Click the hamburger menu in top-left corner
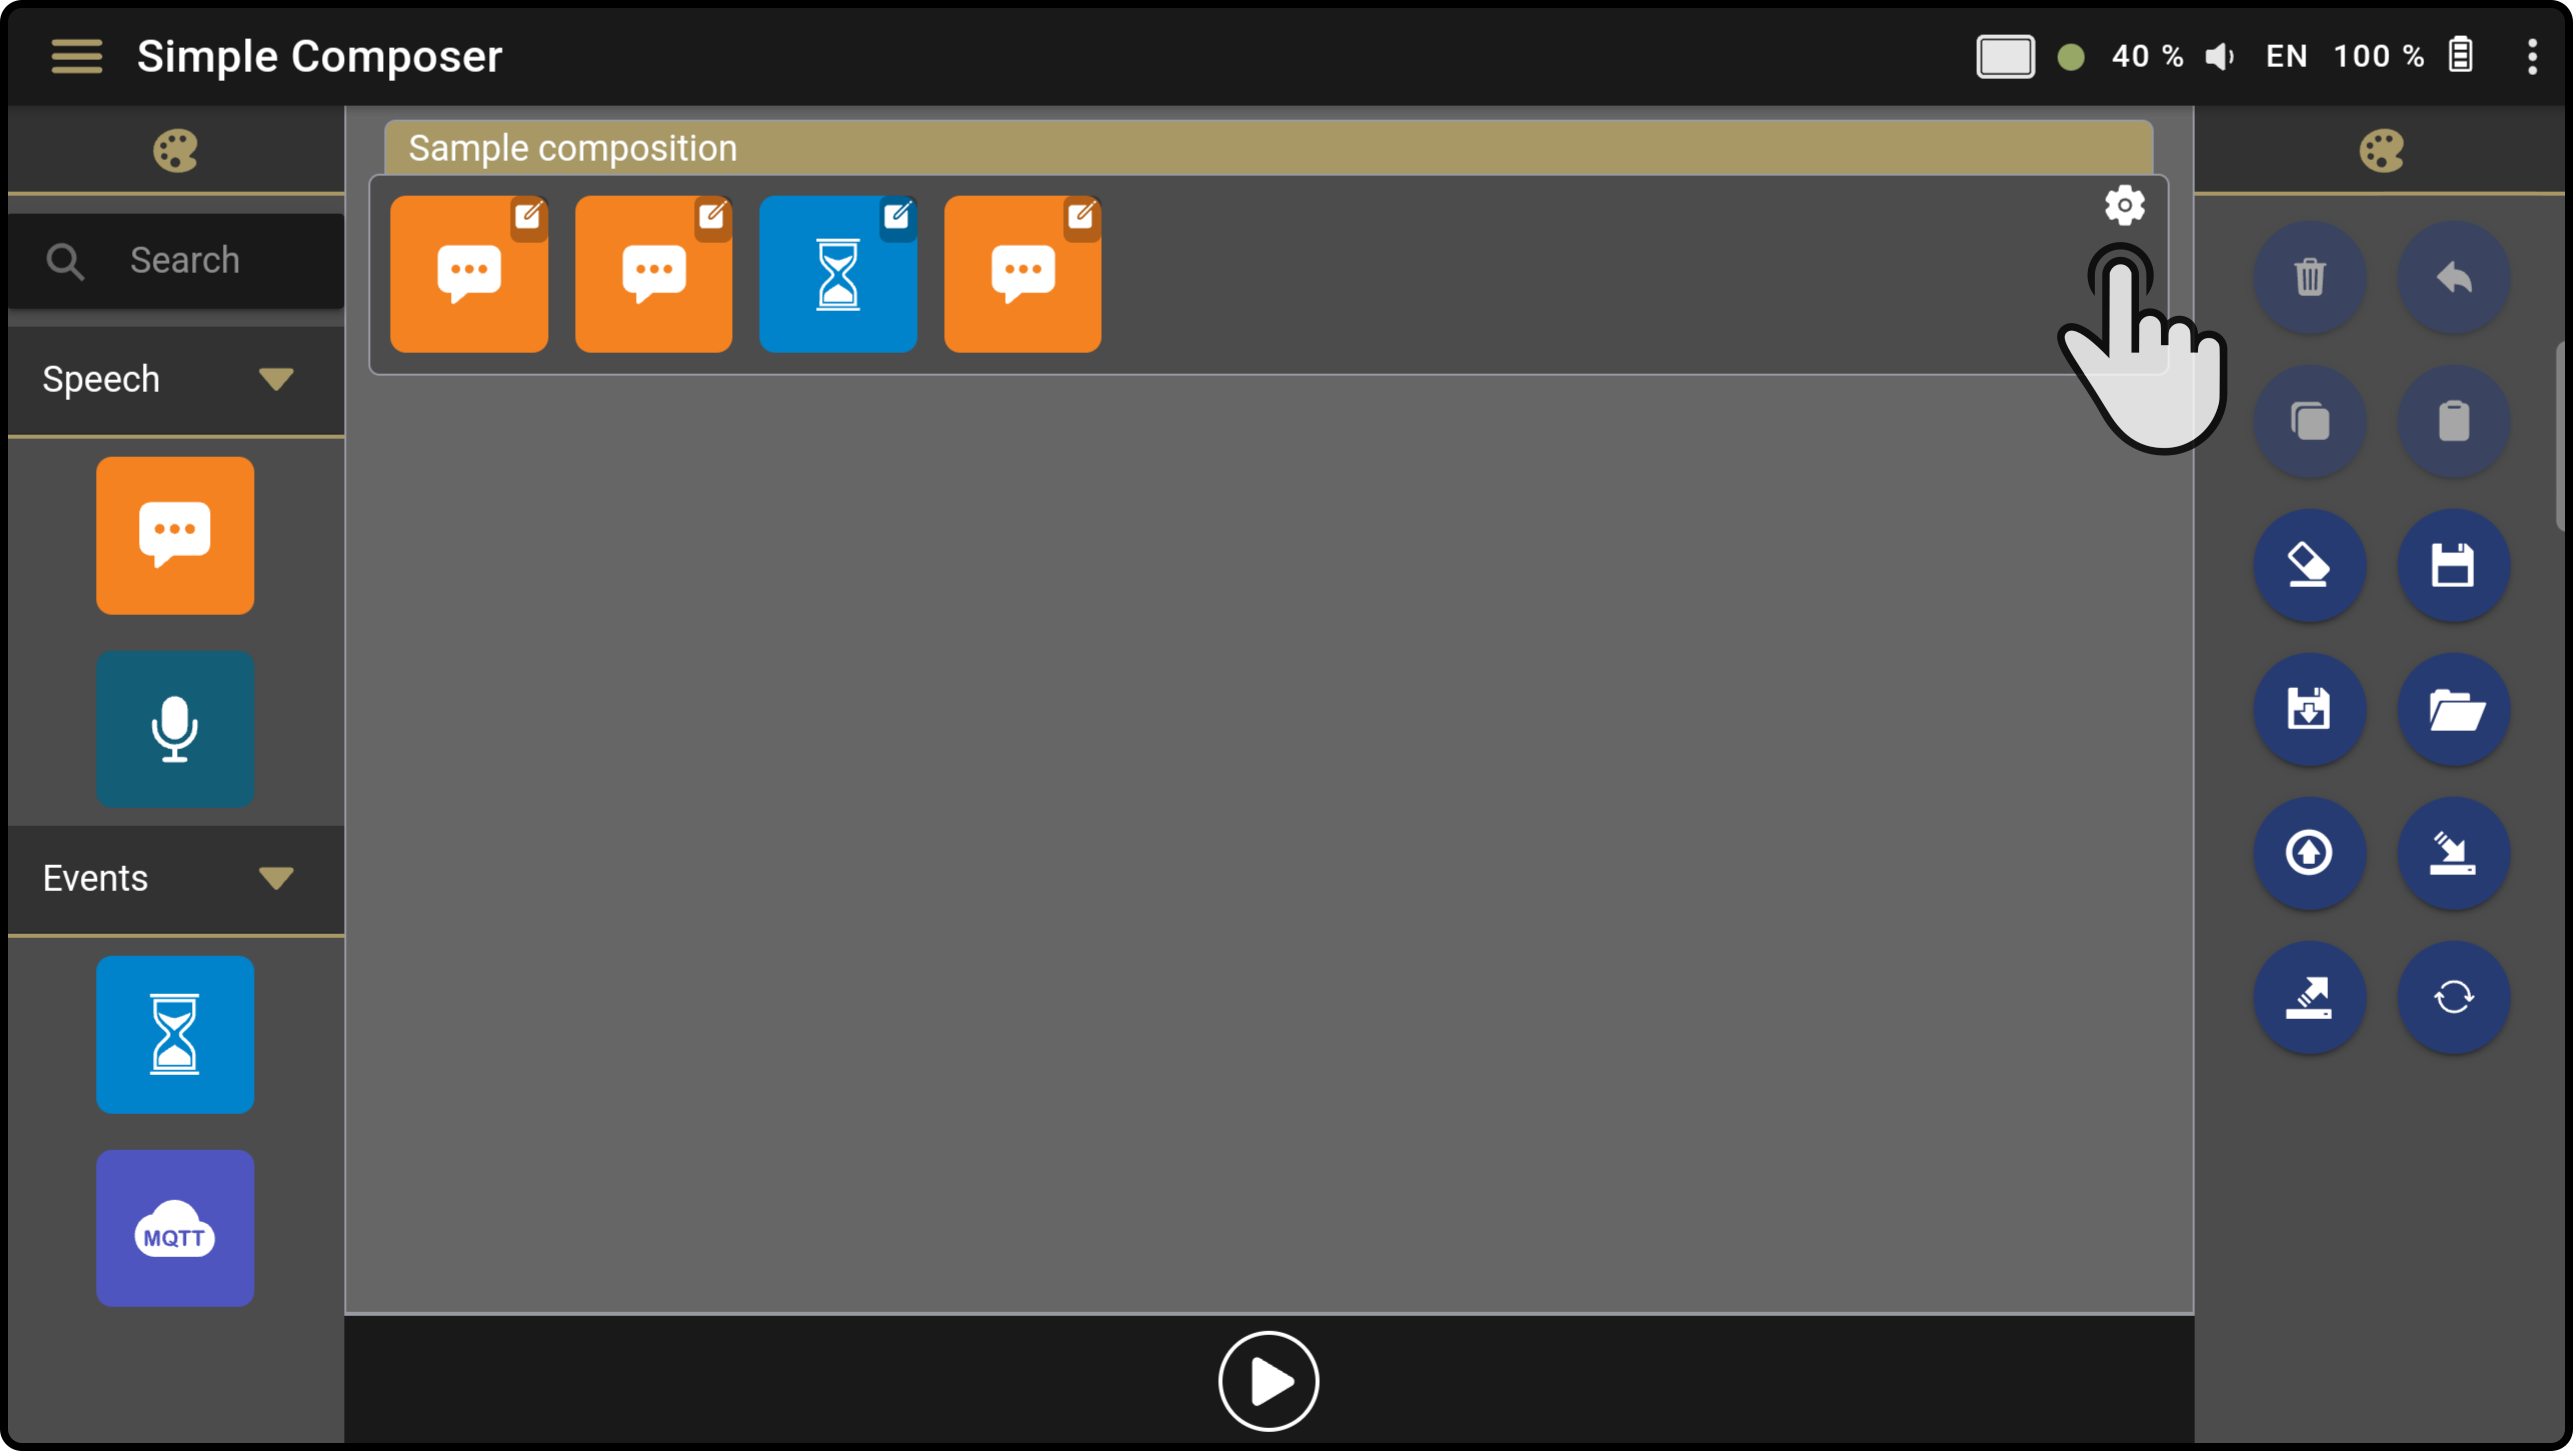This screenshot has height=1451, width=2573. pos(76,55)
